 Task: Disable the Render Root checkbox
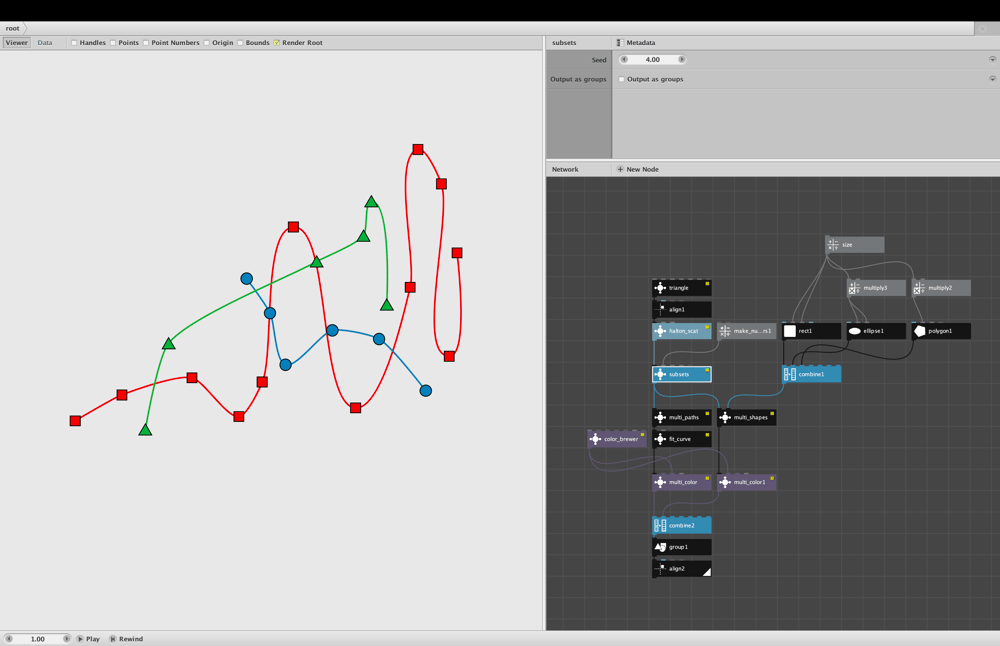click(x=277, y=43)
